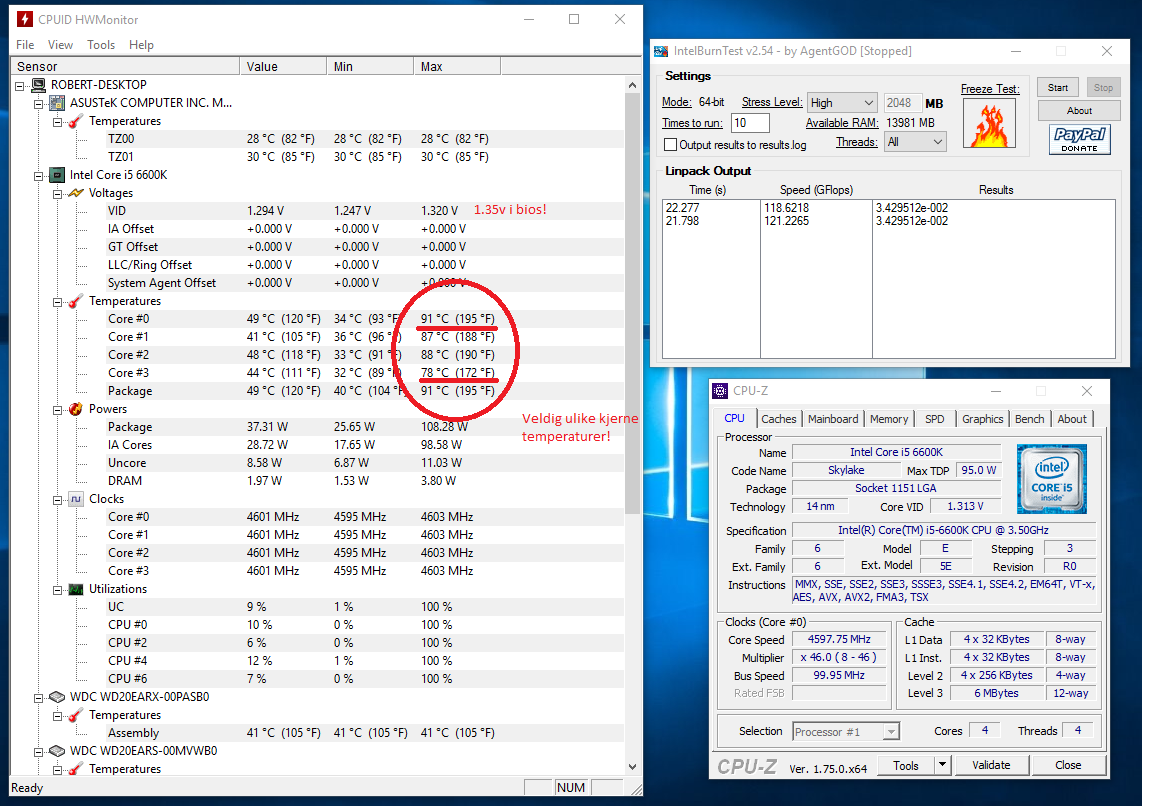Open the Tools menu in HWMonitor
The image size is (1152, 806).
pos(101,45)
